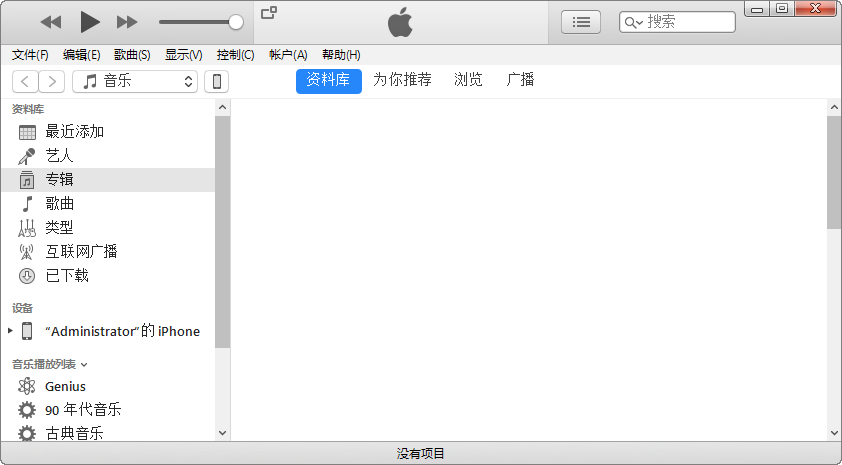
Task: Switch to the 浏览 tab
Action: (x=468, y=80)
